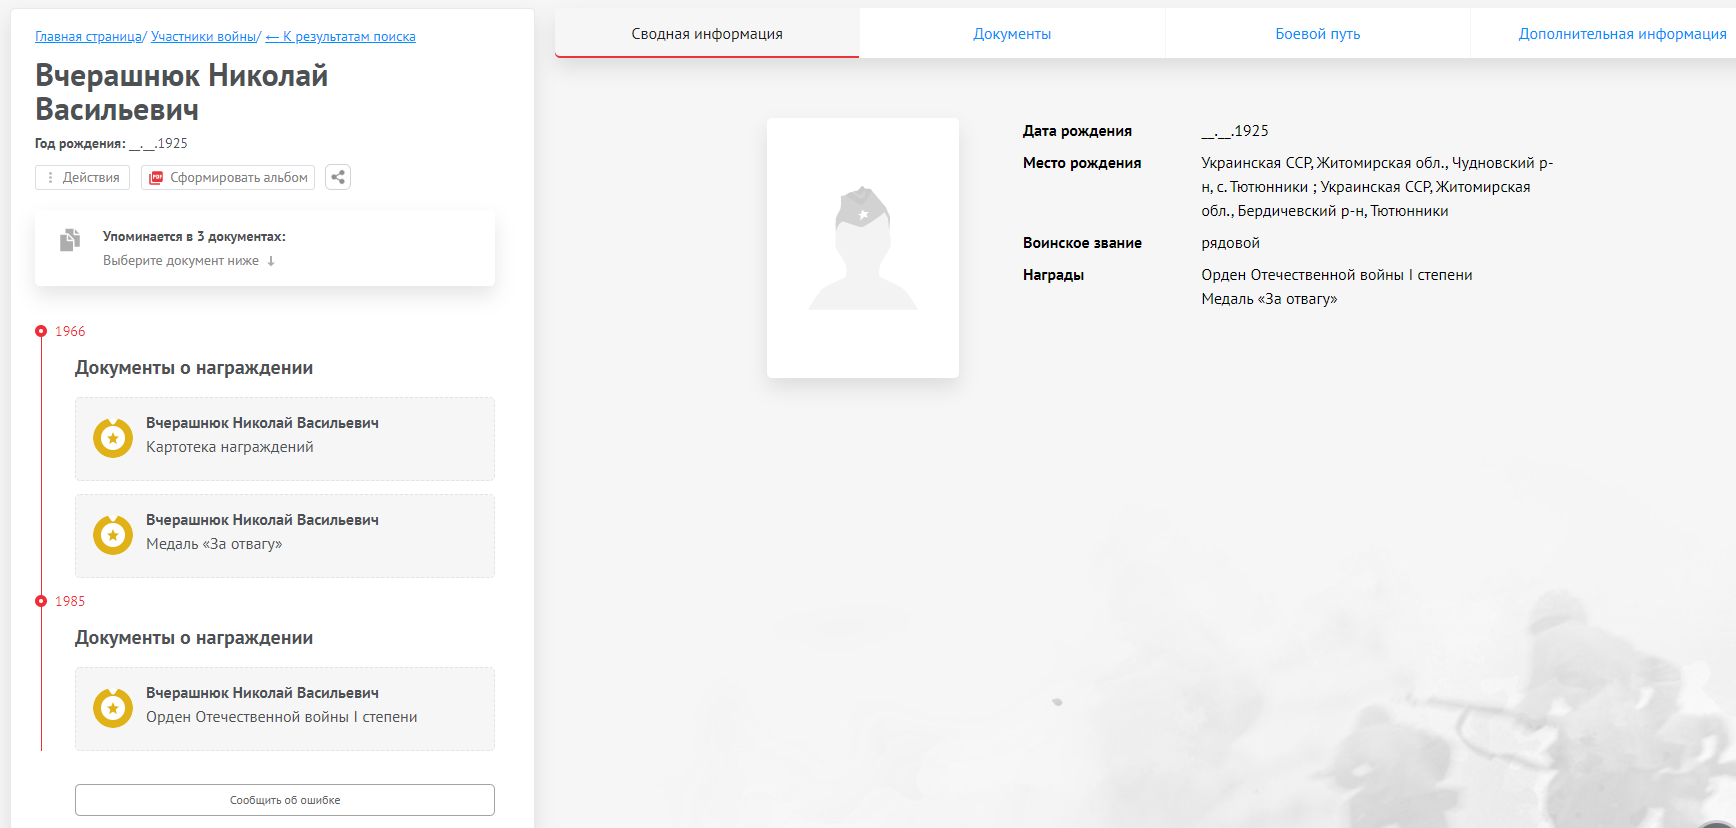The width and height of the screenshot is (1736, 828).
Task: Switch to the Документы tab
Action: (1012, 34)
